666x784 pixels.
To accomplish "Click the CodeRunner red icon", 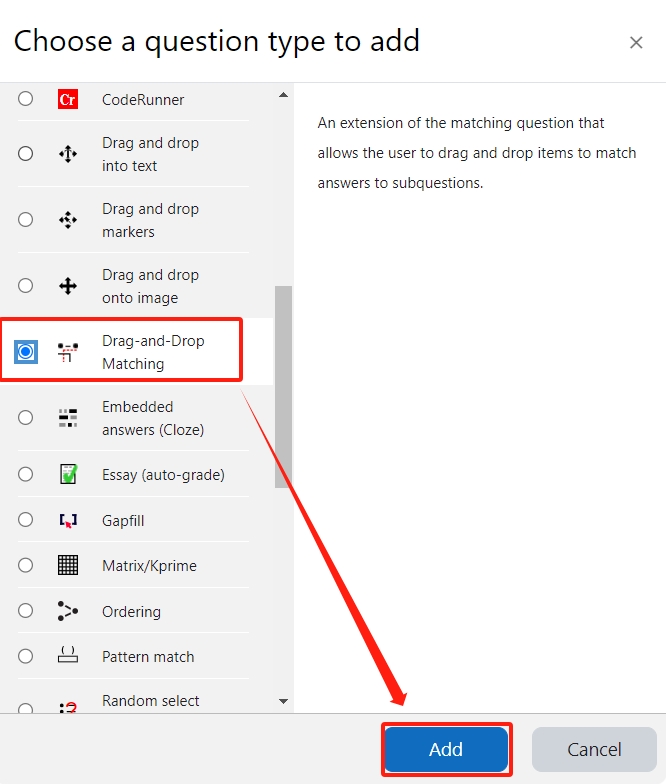I will [68, 99].
